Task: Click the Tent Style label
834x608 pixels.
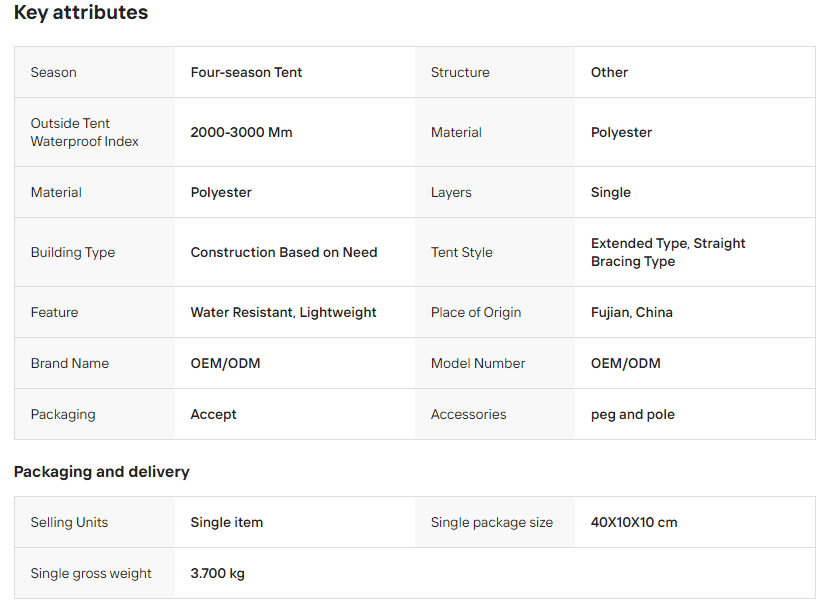Action: (461, 252)
